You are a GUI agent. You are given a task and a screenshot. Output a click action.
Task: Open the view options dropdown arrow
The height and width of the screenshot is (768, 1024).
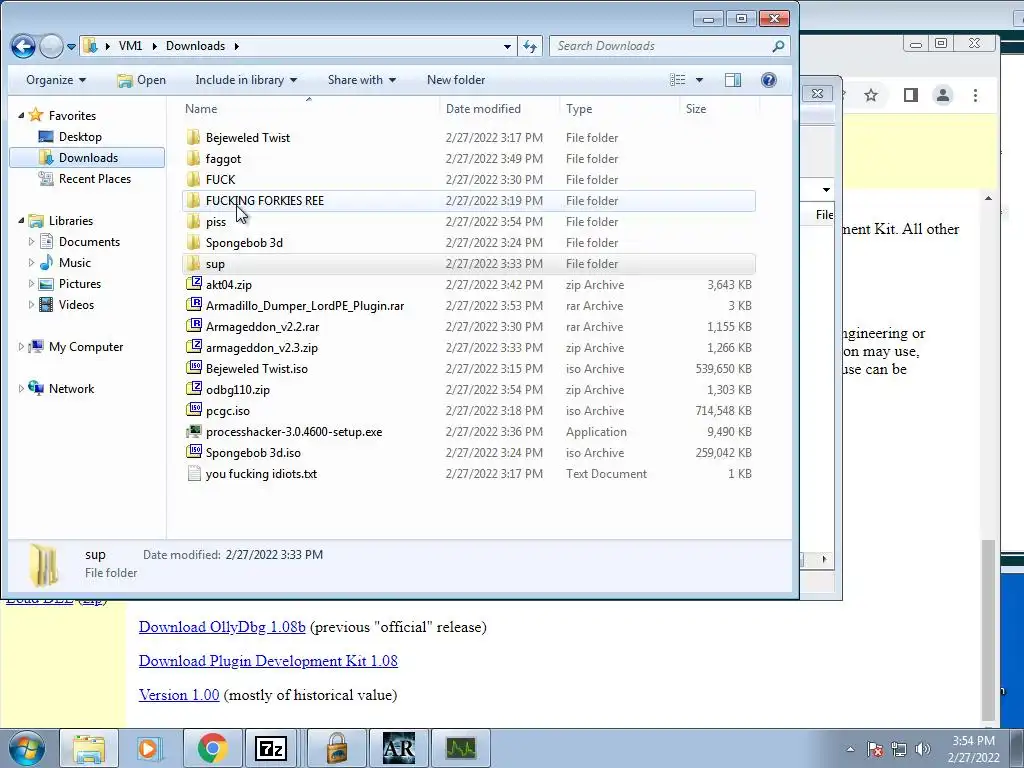(699, 80)
